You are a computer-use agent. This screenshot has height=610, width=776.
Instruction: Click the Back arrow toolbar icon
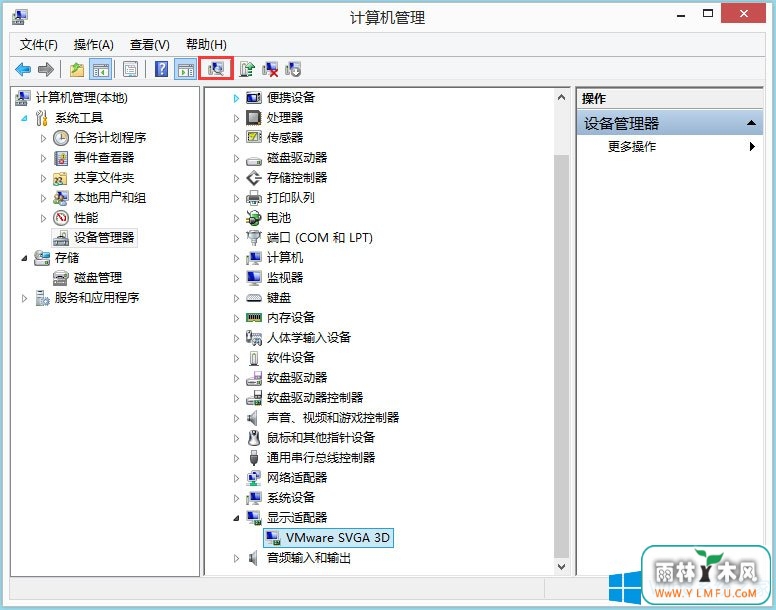coord(23,69)
